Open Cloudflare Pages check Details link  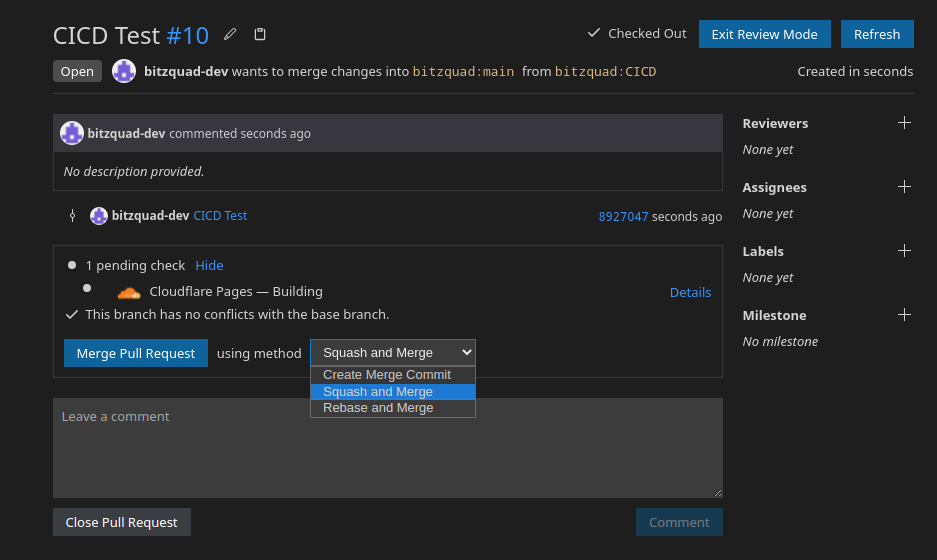pyautogui.click(x=690, y=293)
